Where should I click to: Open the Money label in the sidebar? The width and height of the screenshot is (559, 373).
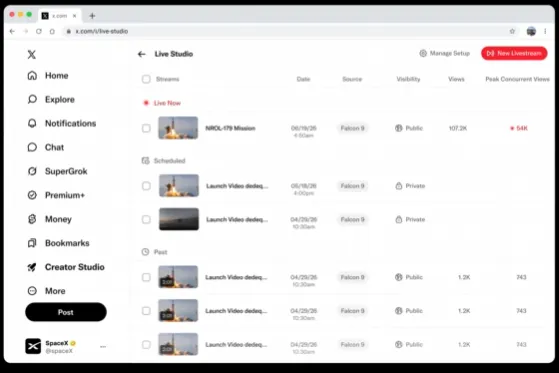(x=58, y=219)
